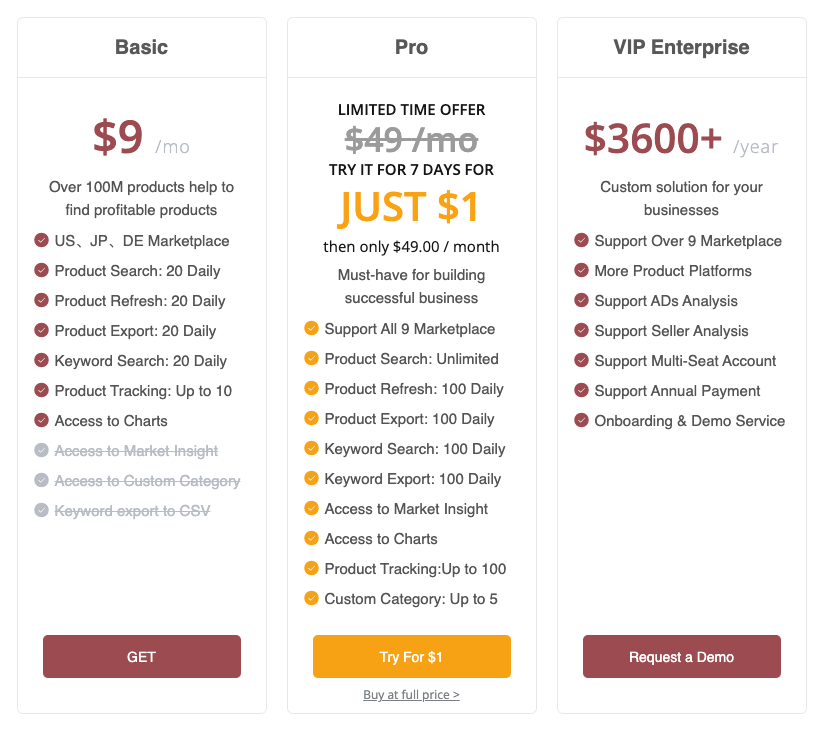This screenshot has height=729, width=821.
Task: Click orange checkmark beside Product Search: Unlimited
Action: pyautogui.click(x=311, y=359)
